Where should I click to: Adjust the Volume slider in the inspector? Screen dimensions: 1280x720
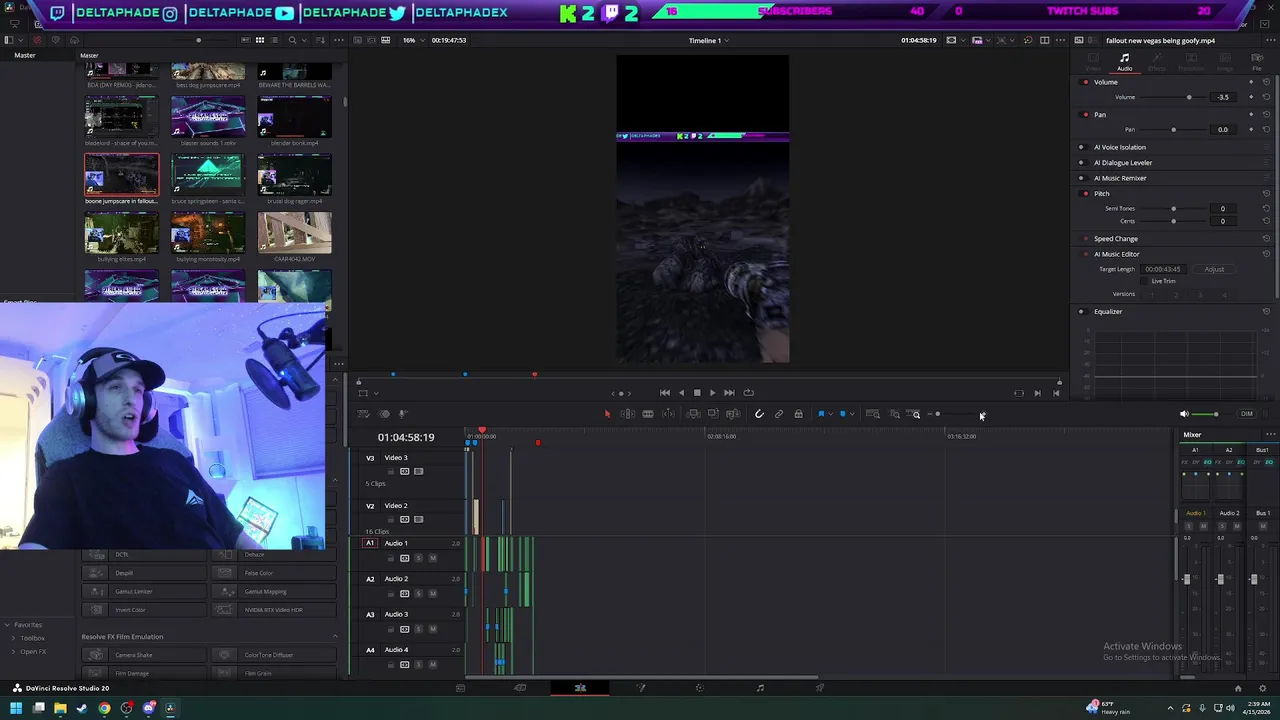1189,97
